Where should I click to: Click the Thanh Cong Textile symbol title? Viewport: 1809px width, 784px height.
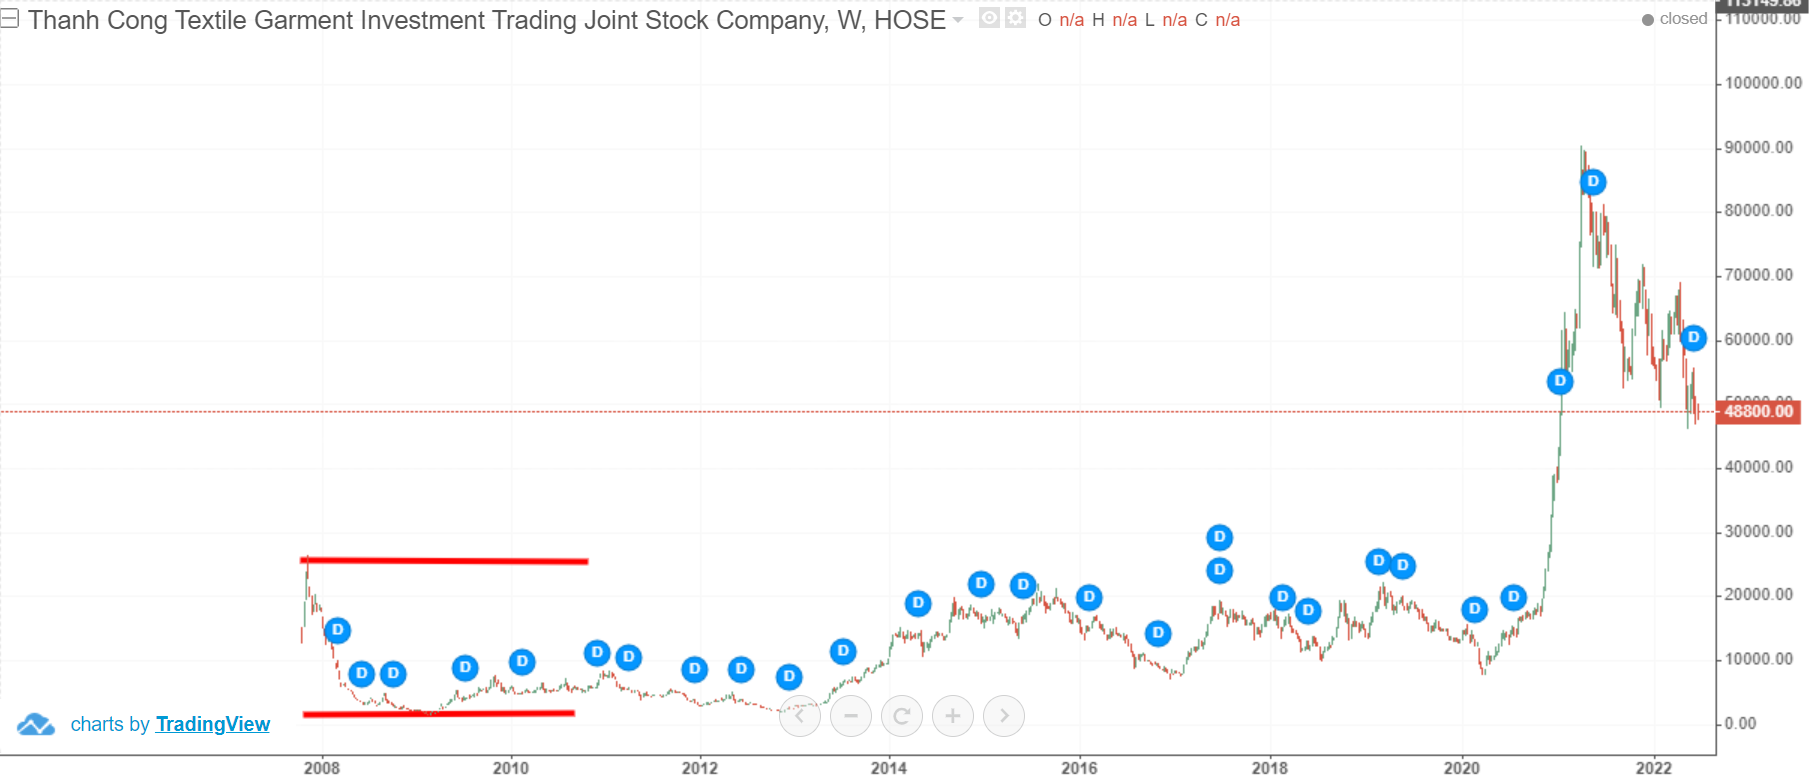coord(486,20)
